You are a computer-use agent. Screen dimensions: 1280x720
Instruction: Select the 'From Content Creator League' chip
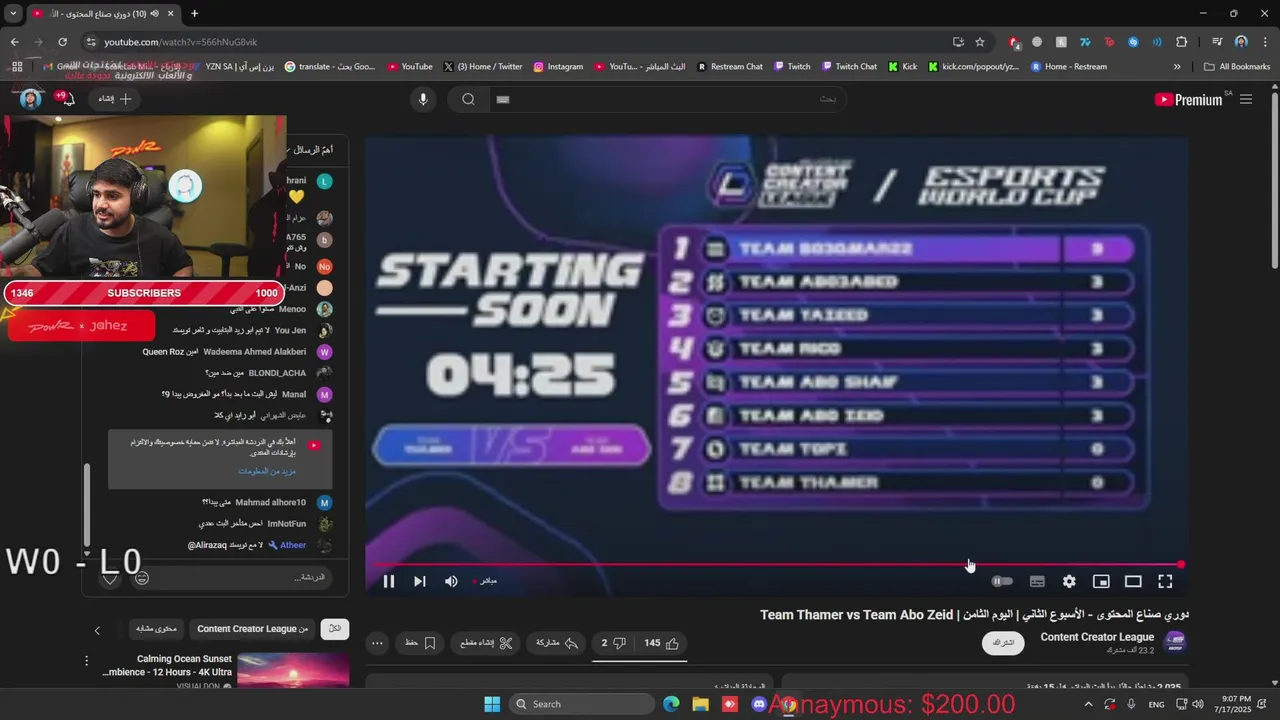pos(253,629)
